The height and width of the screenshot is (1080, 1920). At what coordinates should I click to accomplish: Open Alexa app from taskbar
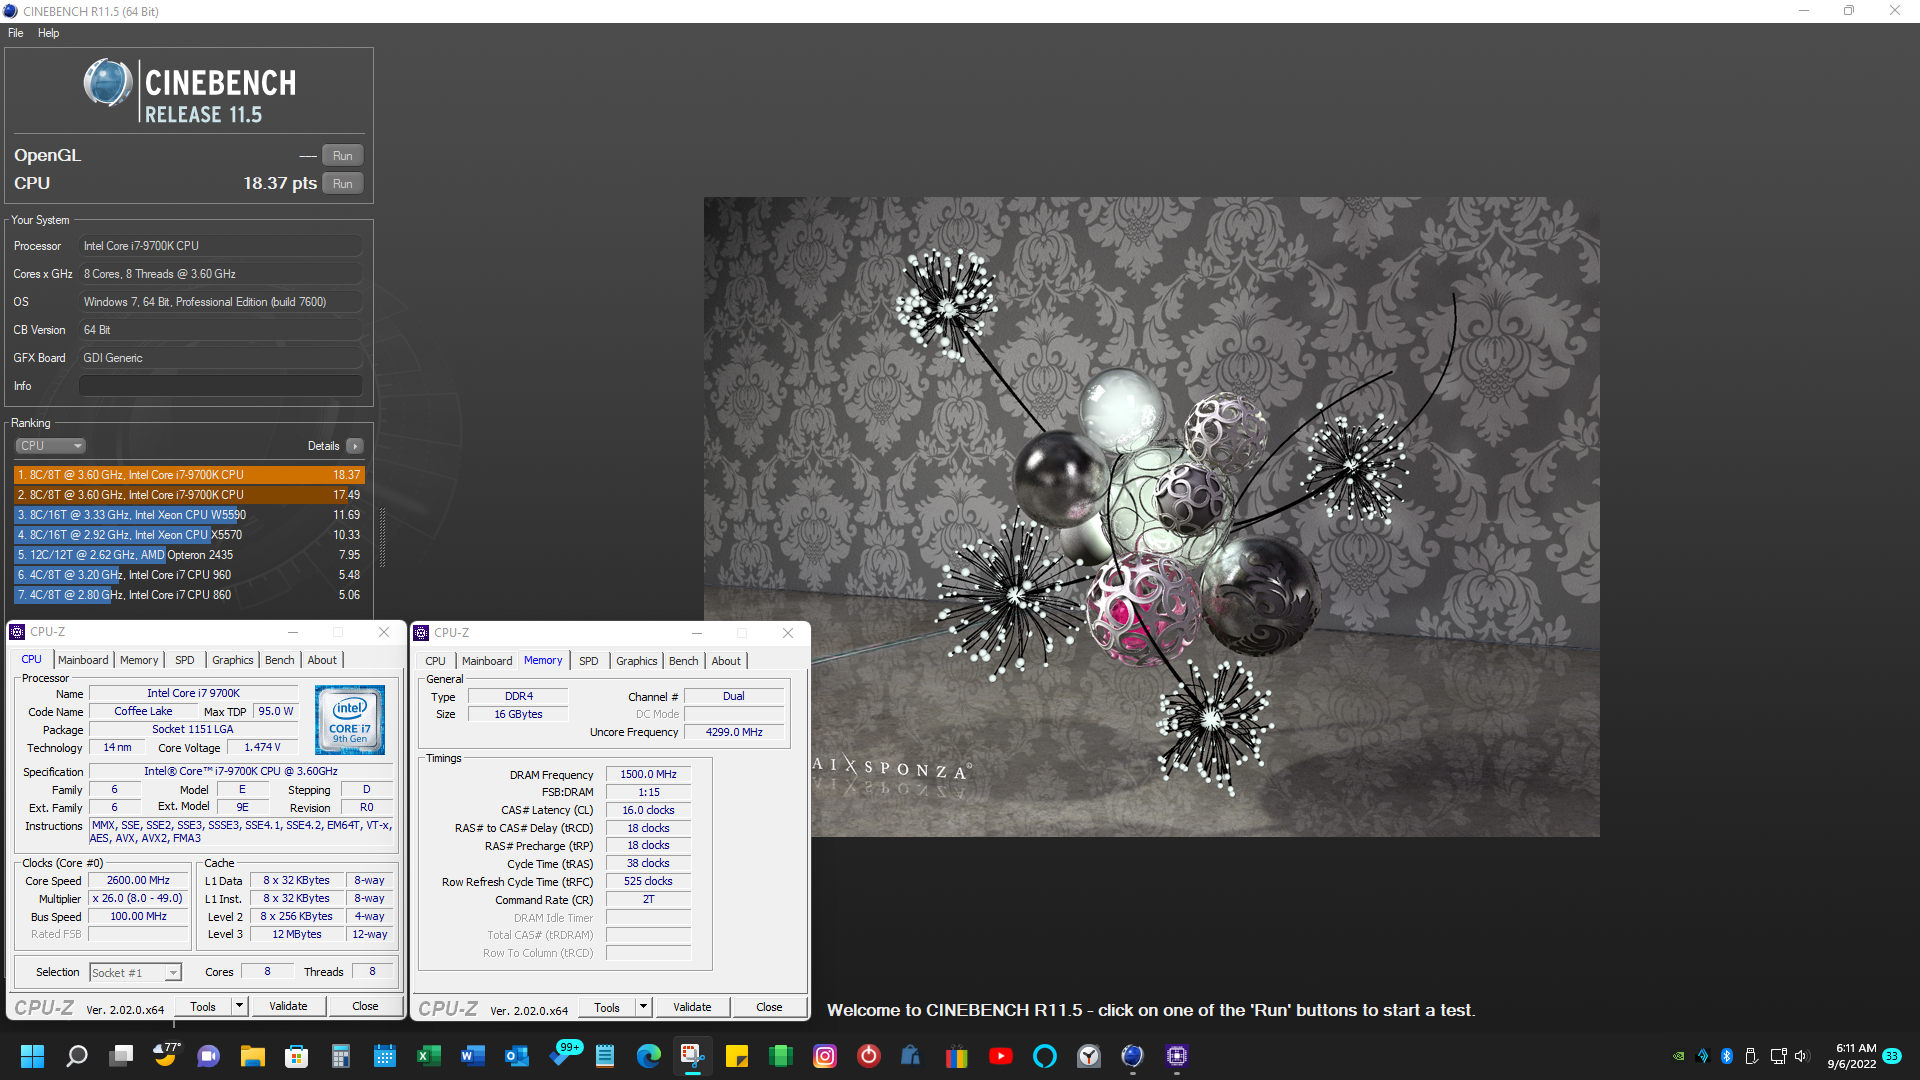tap(1045, 1056)
